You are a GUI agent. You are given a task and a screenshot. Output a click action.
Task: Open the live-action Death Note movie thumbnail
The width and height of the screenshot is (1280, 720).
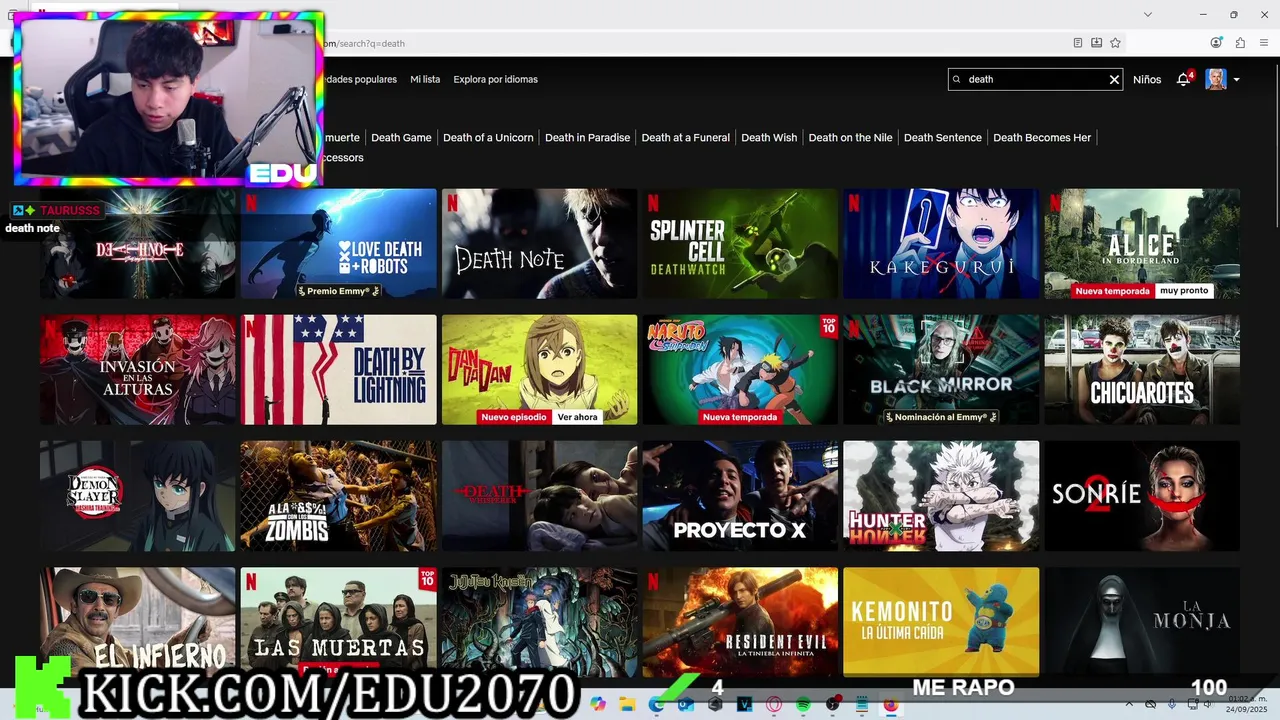point(539,244)
